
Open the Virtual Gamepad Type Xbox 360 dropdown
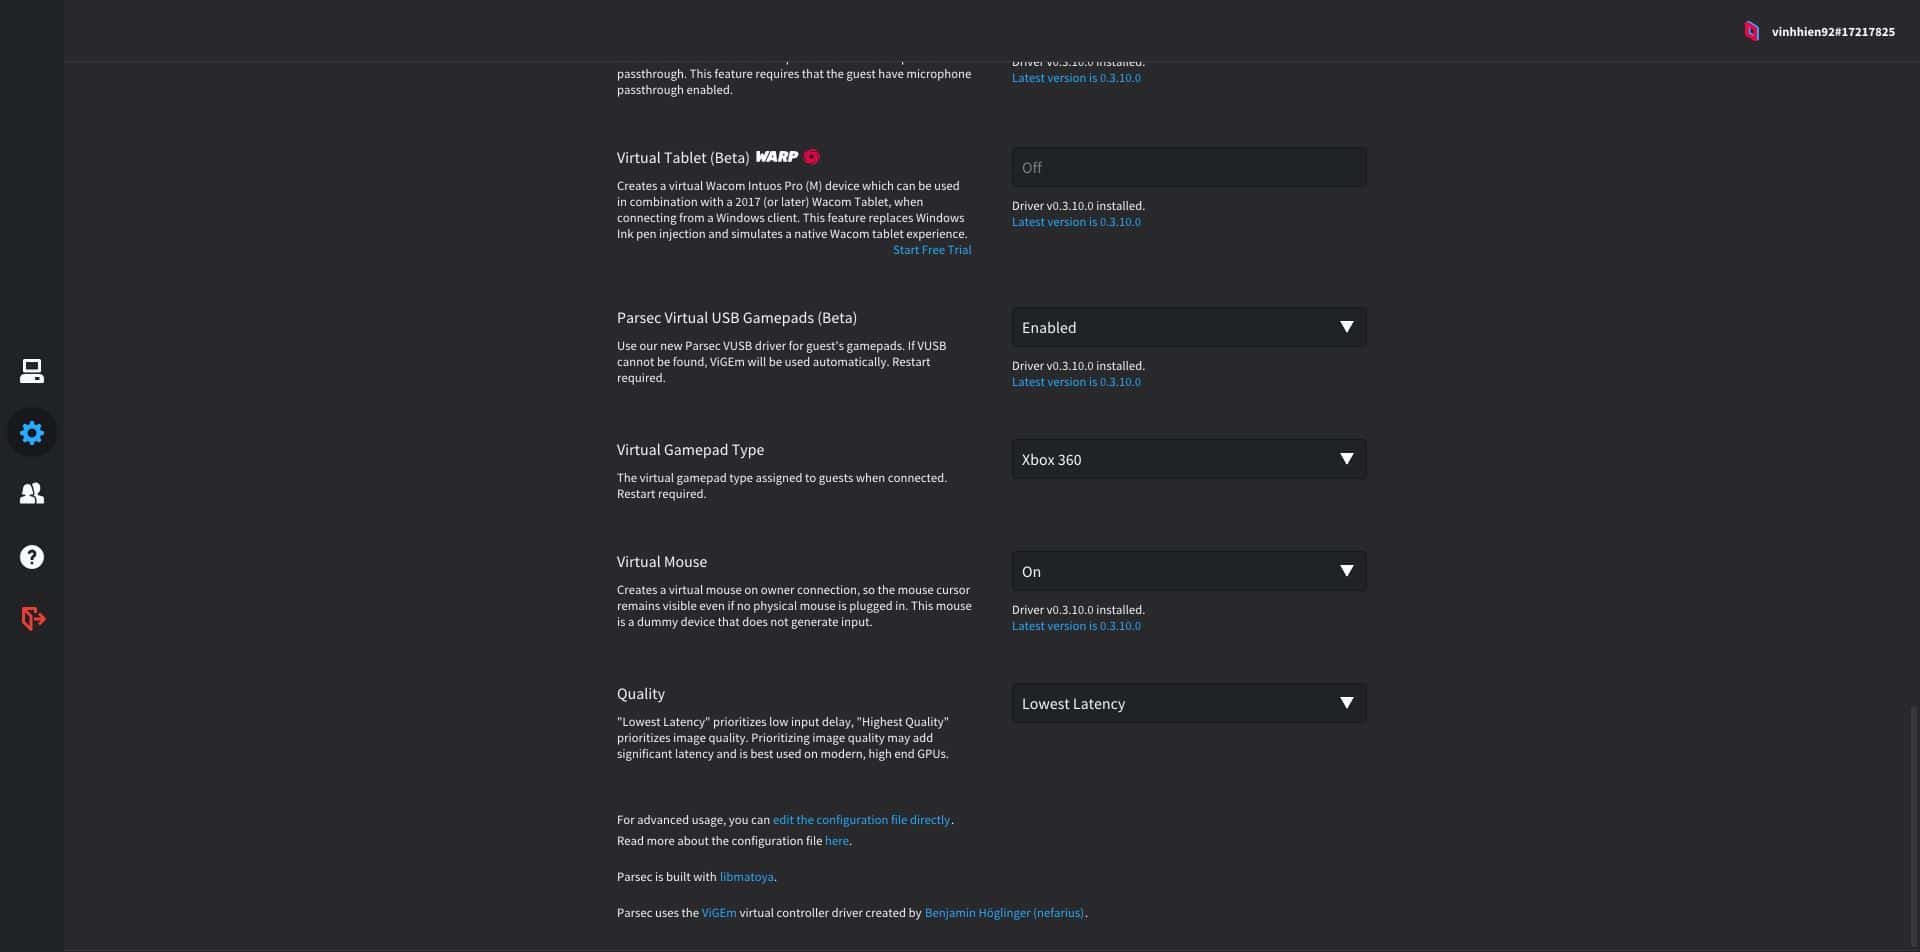click(x=1188, y=459)
